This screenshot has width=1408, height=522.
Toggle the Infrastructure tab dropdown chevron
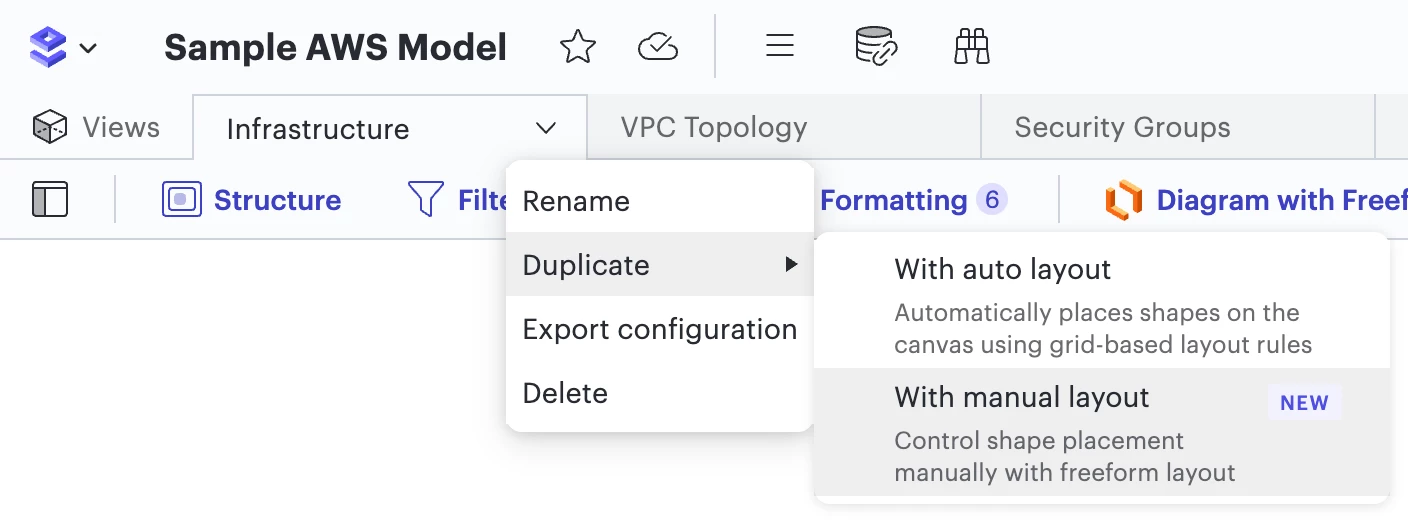pos(546,128)
